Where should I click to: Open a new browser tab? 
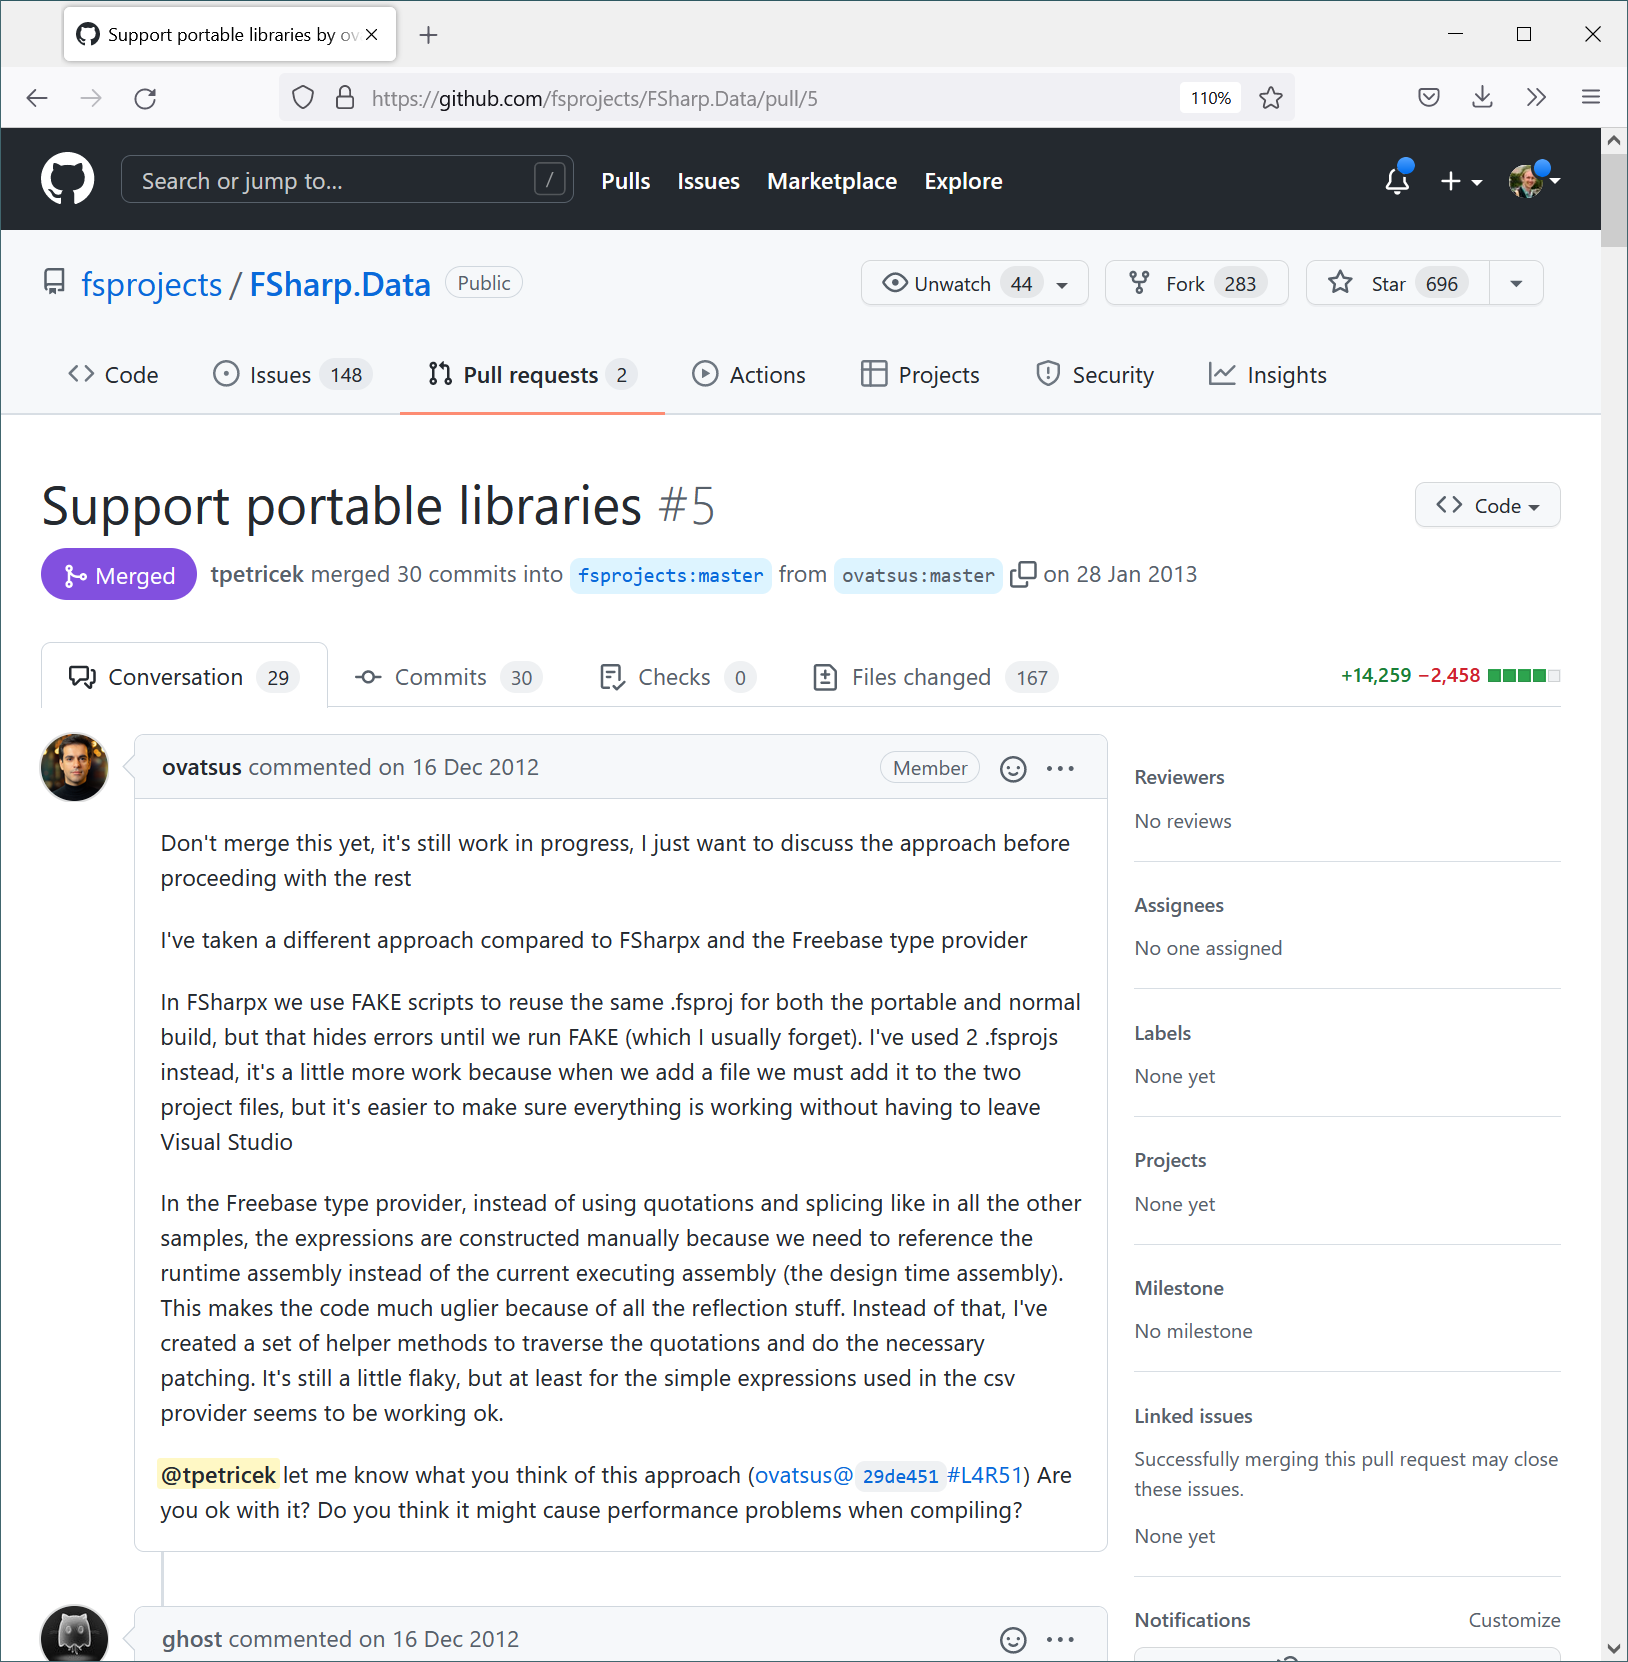click(x=429, y=35)
